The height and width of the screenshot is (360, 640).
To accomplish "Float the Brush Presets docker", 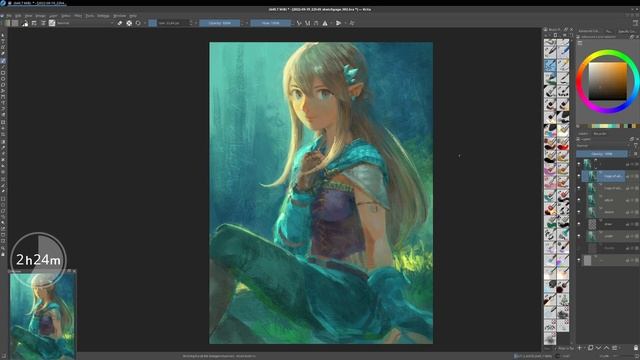I will (x=566, y=30).
